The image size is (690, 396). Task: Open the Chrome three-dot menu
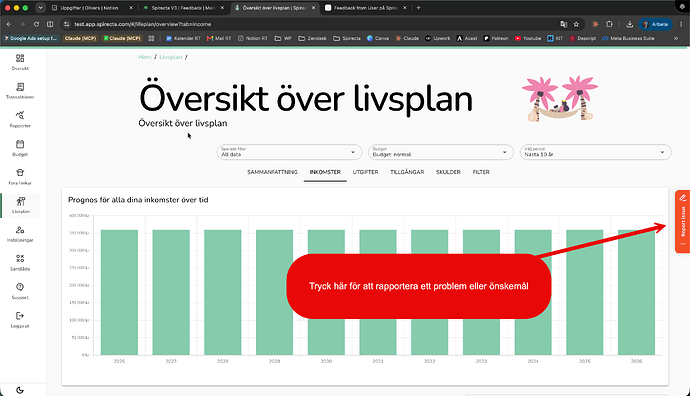(681, 24)
